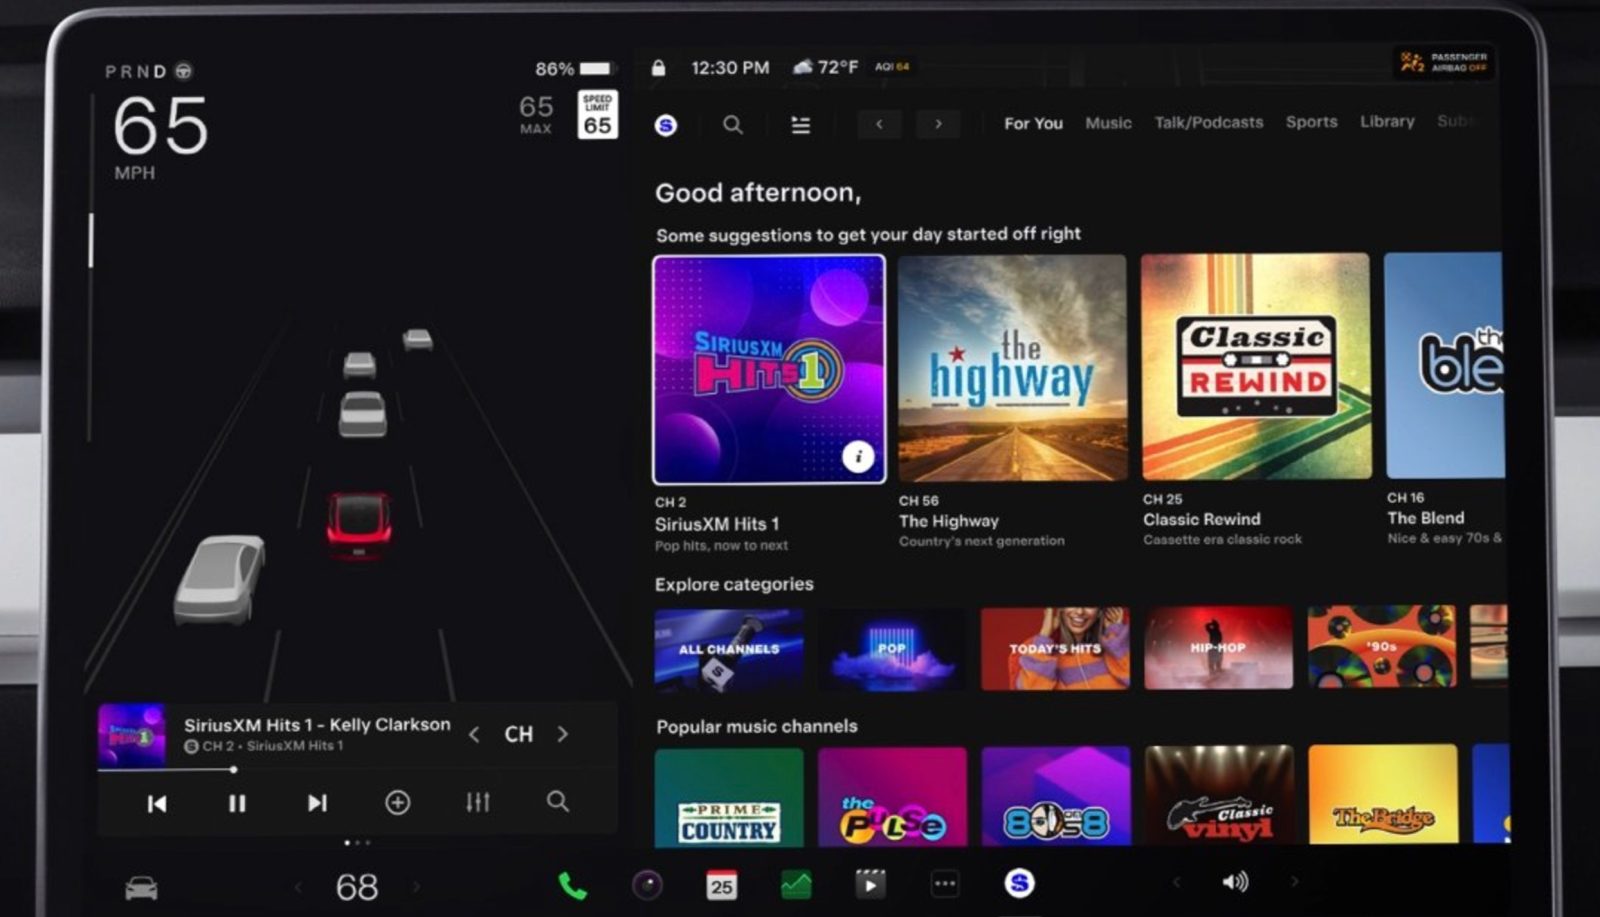Go to previous channel with CH left arrow
This screenshot has height=917, width=1600.
tap(474, 735)
